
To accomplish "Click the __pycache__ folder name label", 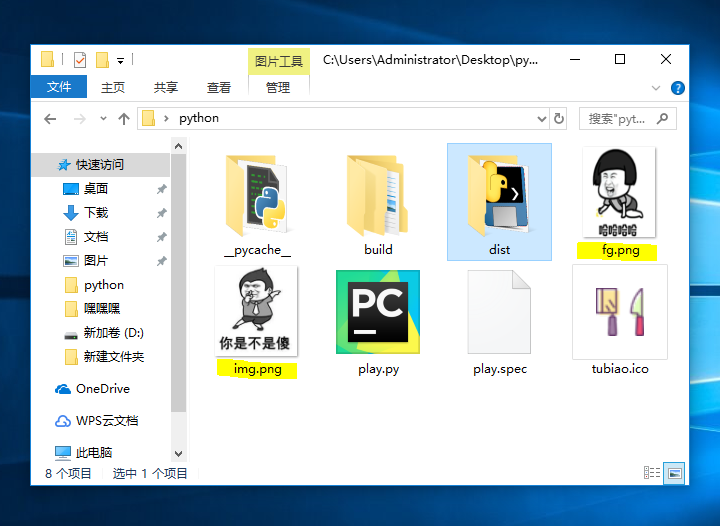I will tap(258, 250).
